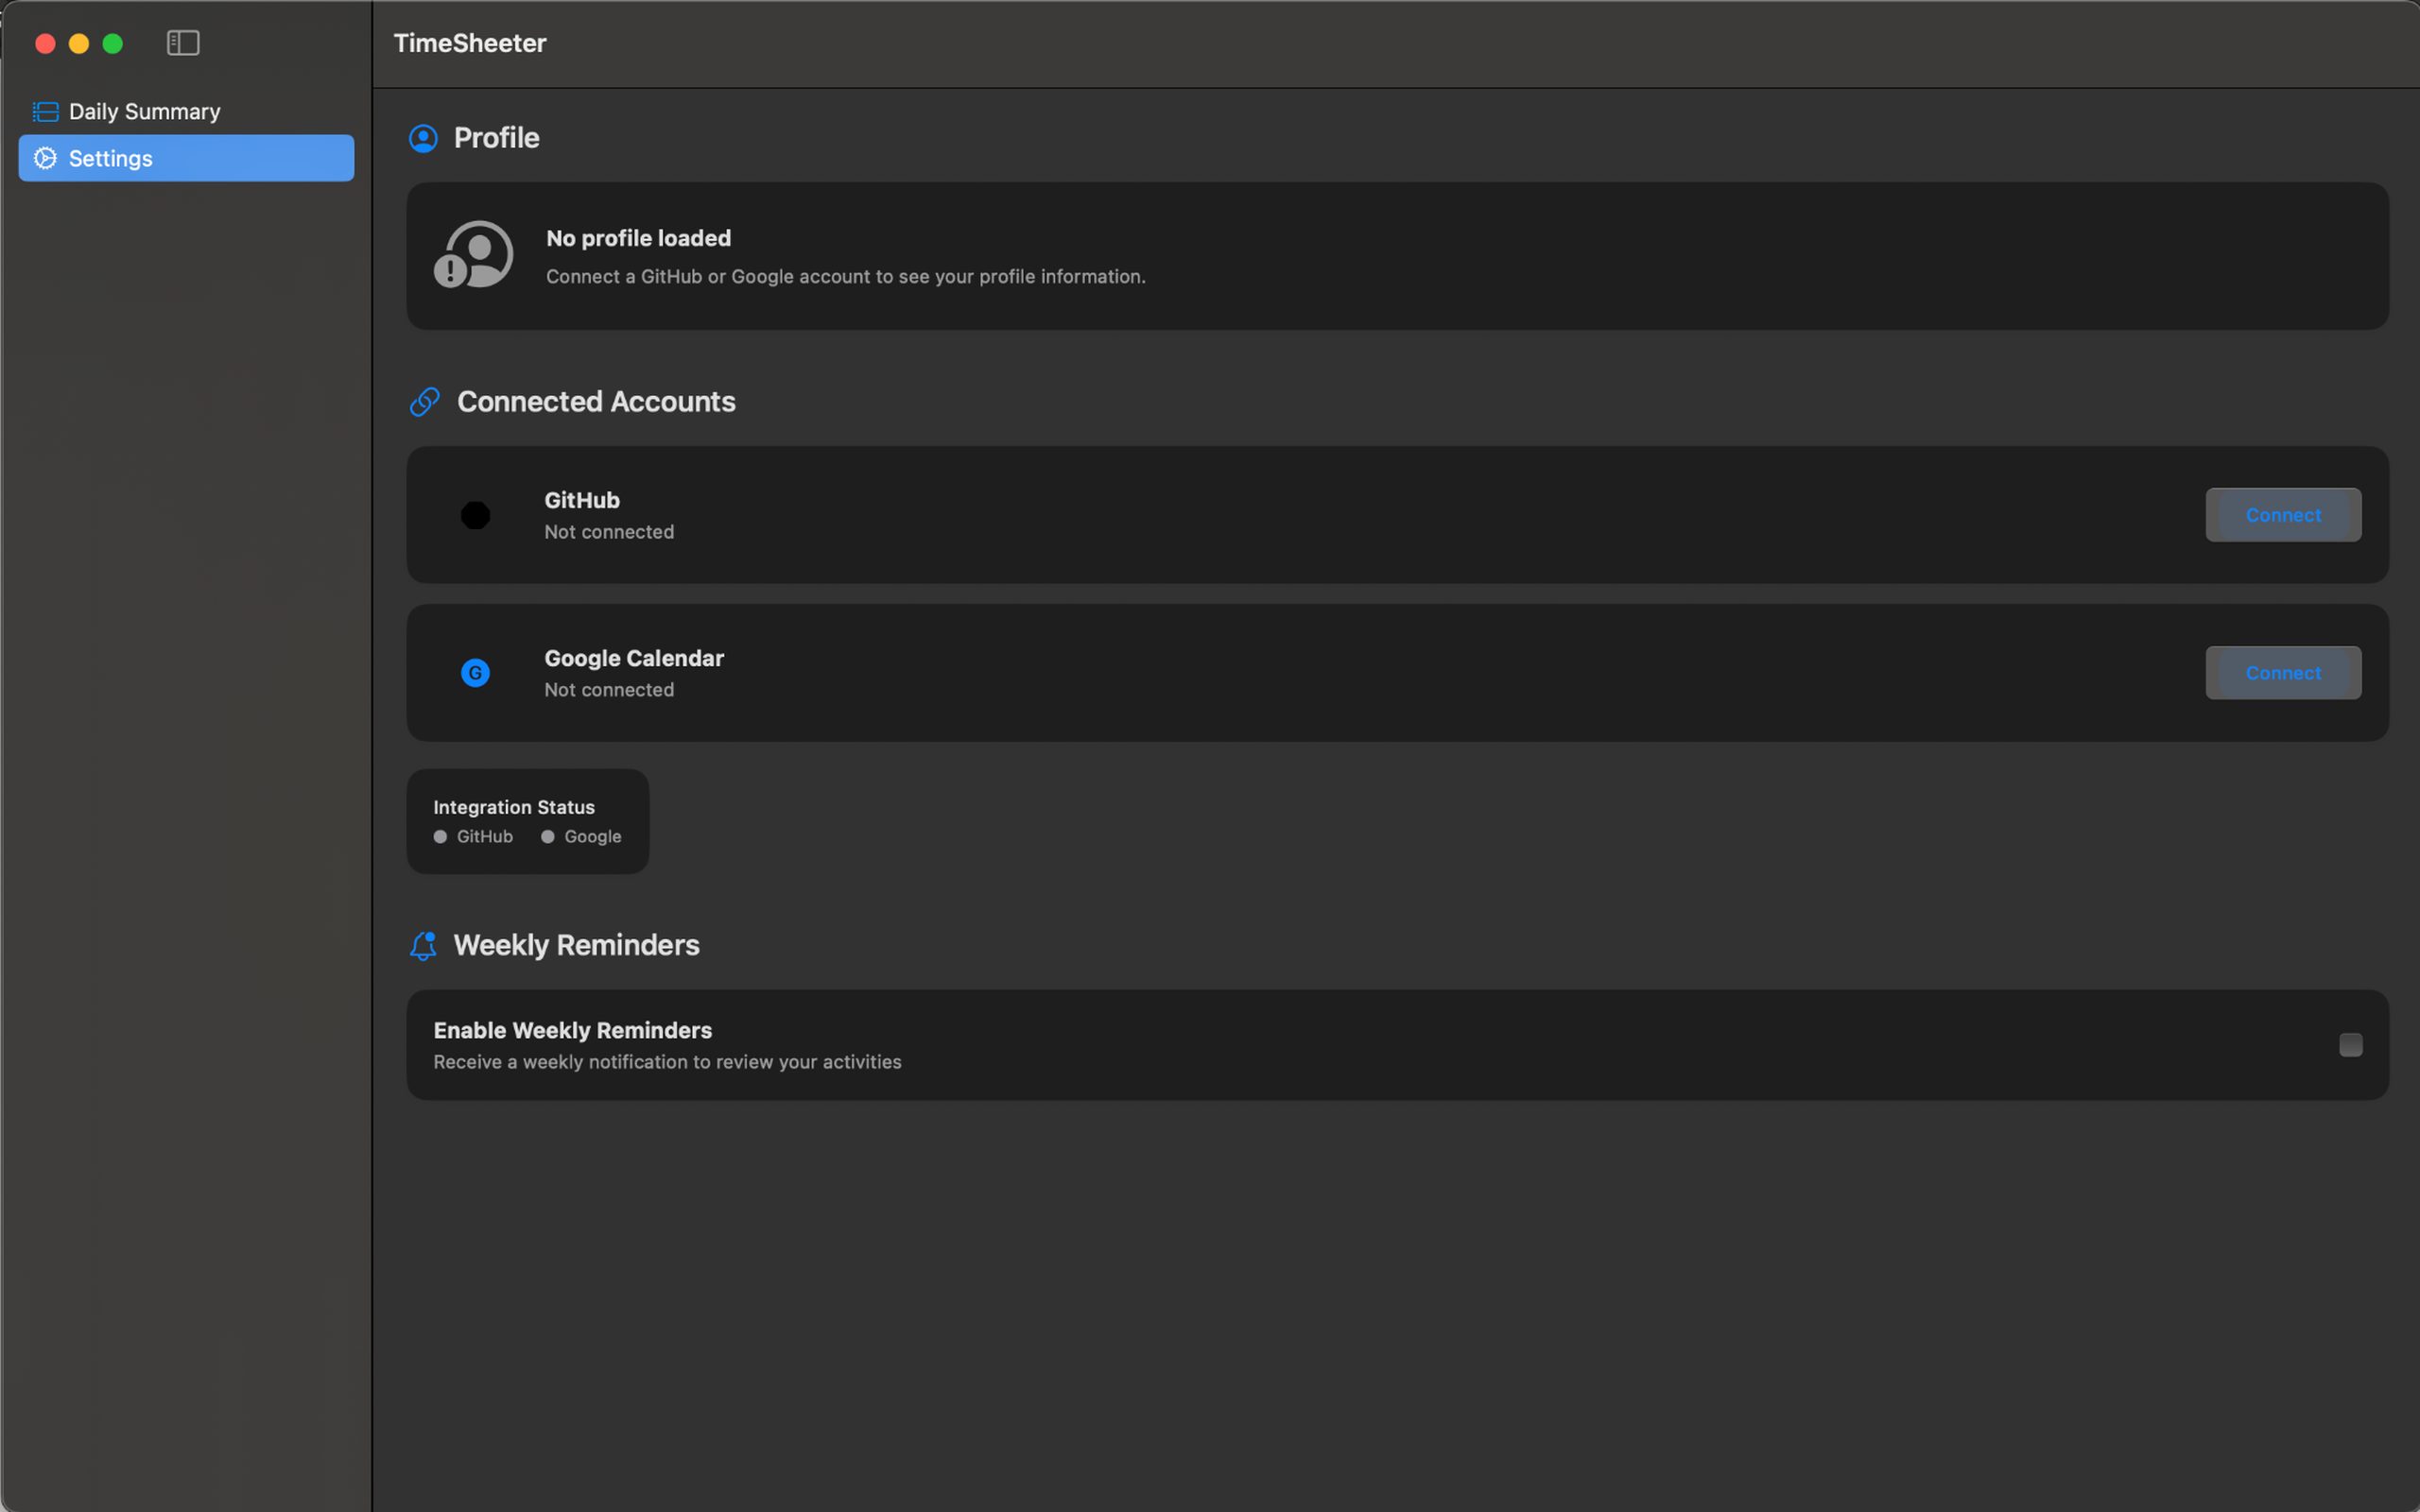Connect the Google Calendar account
Viewport: 2420px width, 1512px height.
pyautogui.click(x=2283, y=673)
